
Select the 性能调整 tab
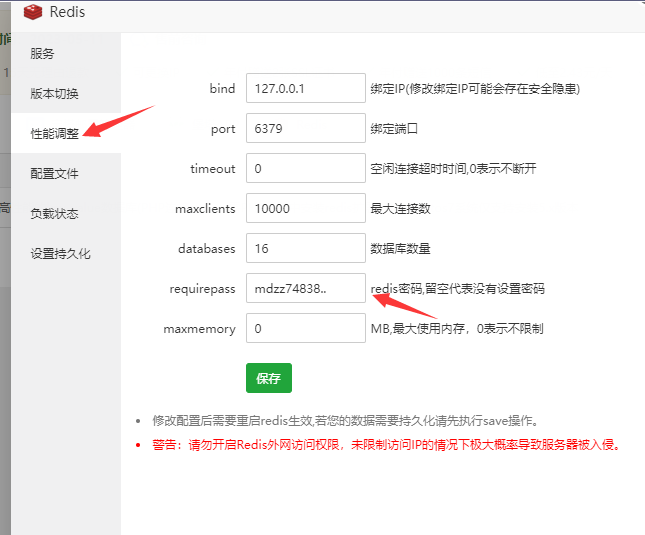click(66, 133)
